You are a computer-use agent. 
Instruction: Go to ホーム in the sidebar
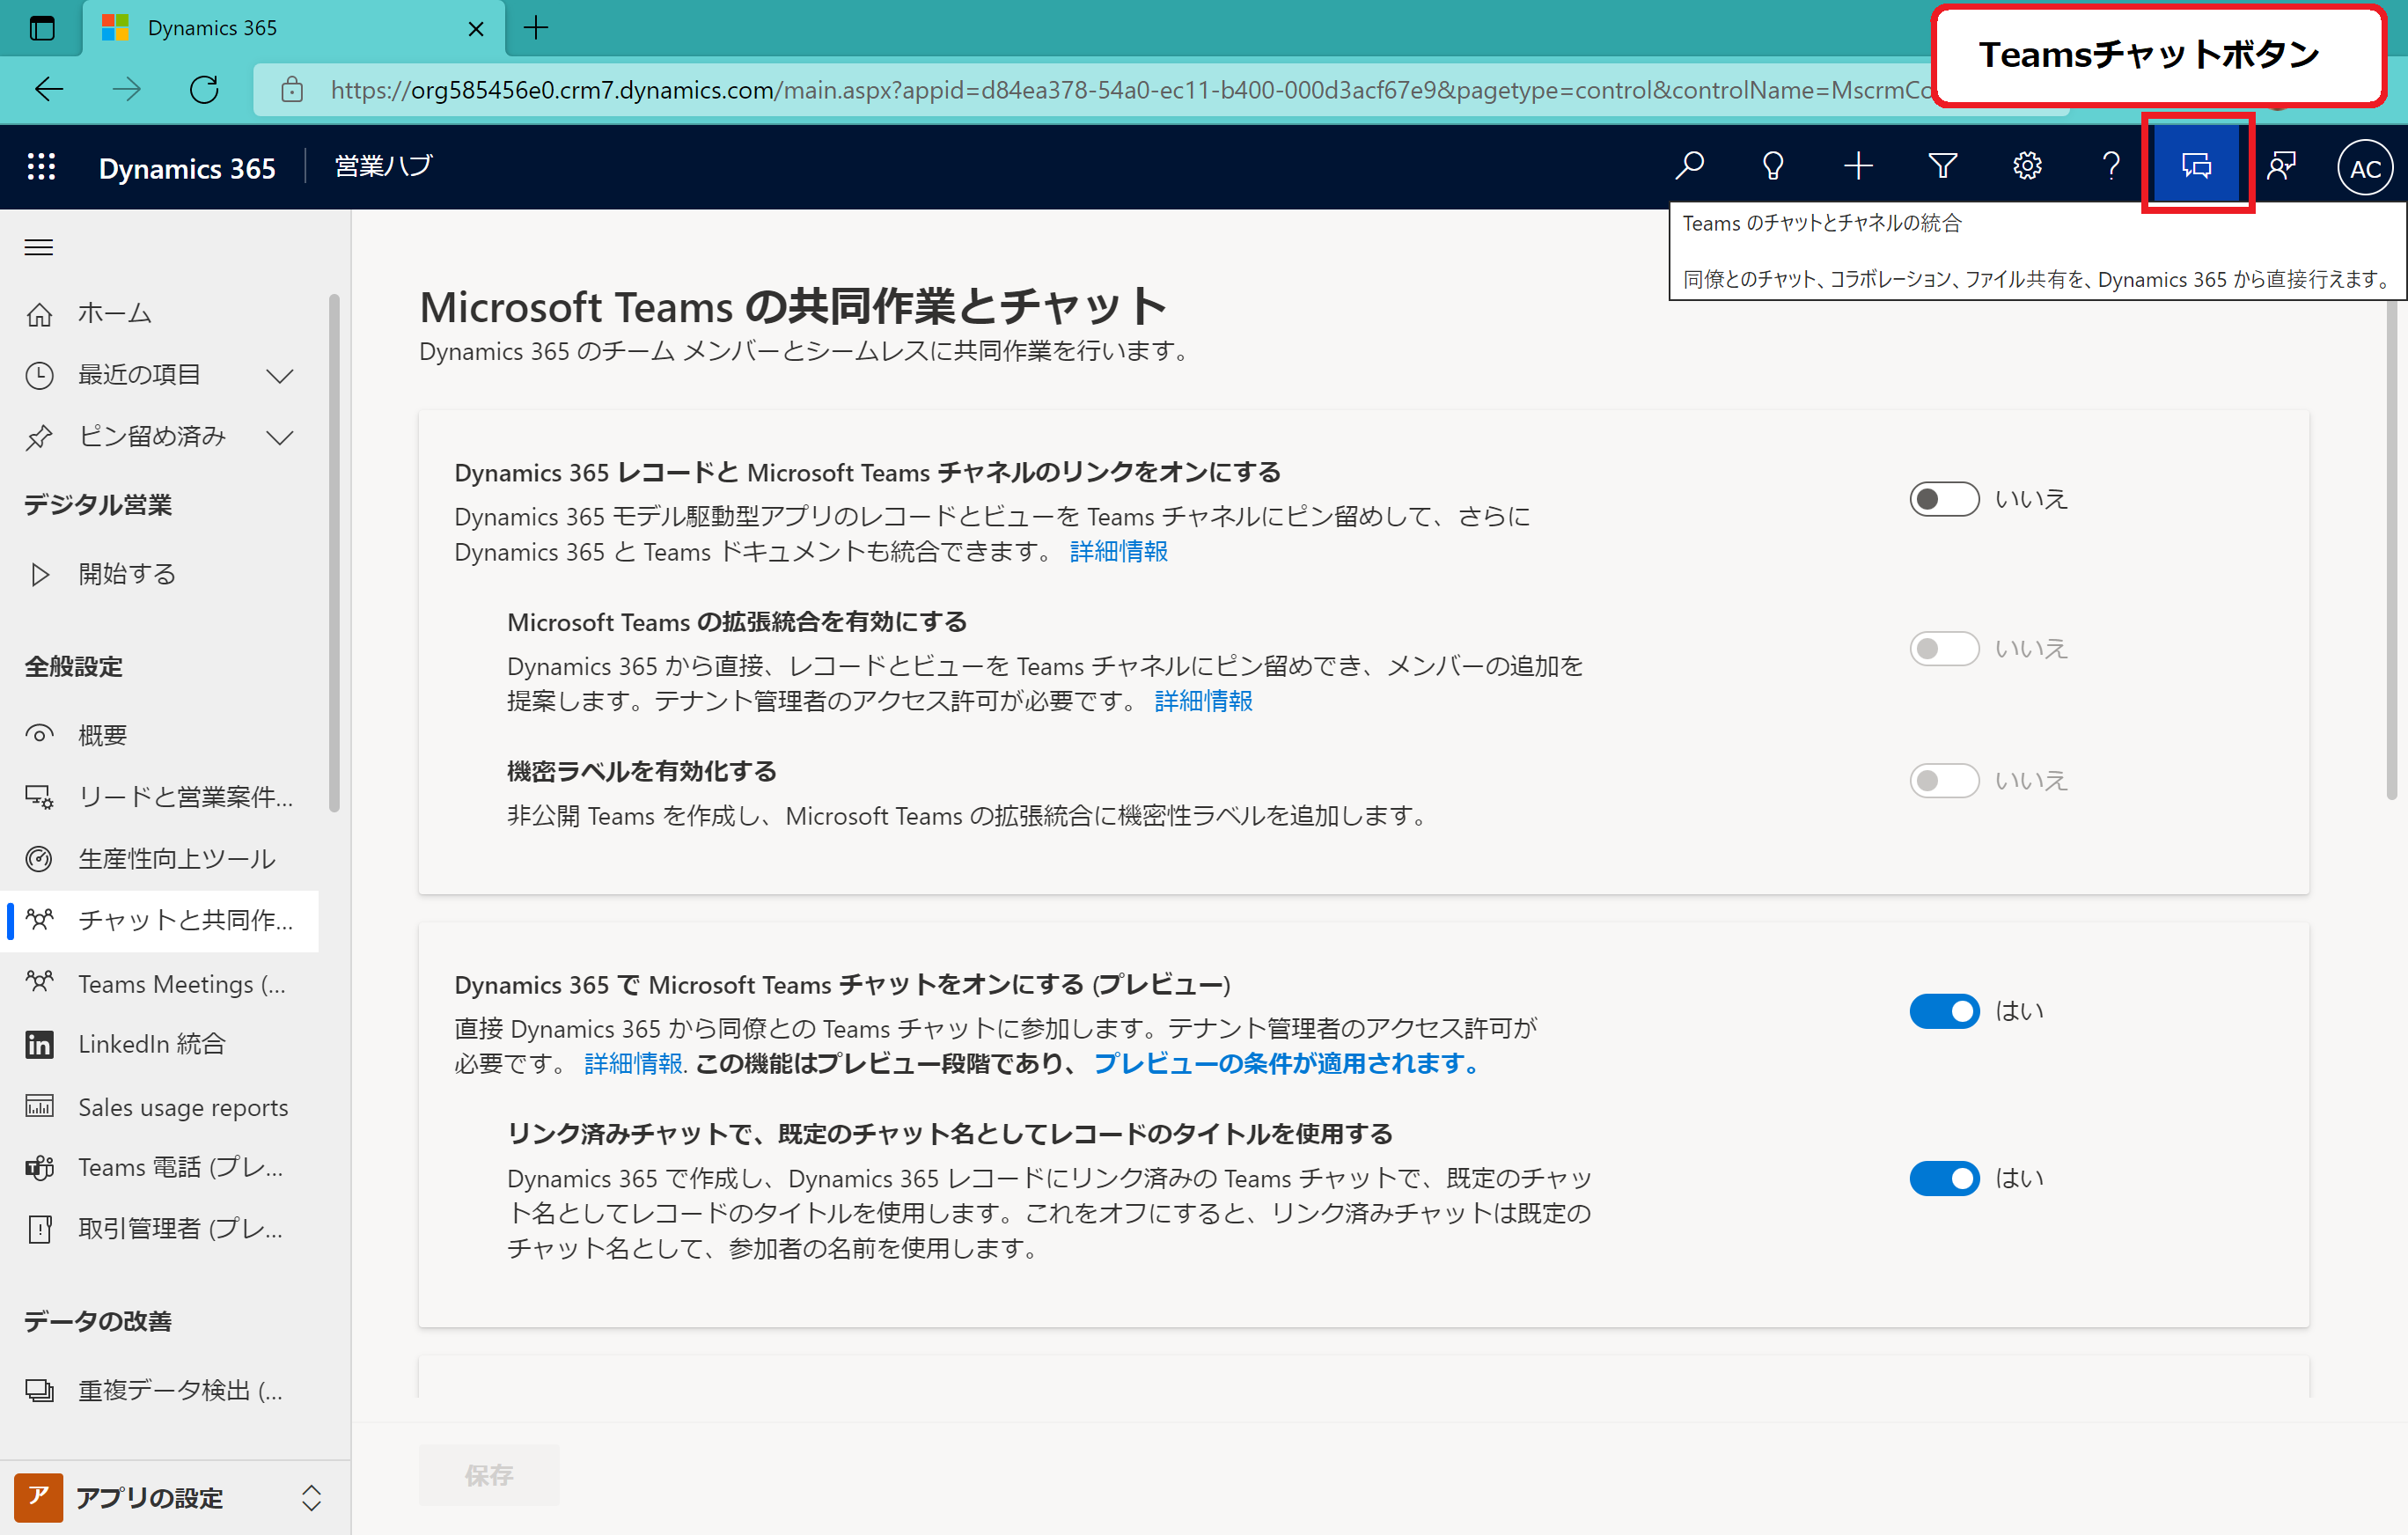pyautogui.click(x=160, y=315)
